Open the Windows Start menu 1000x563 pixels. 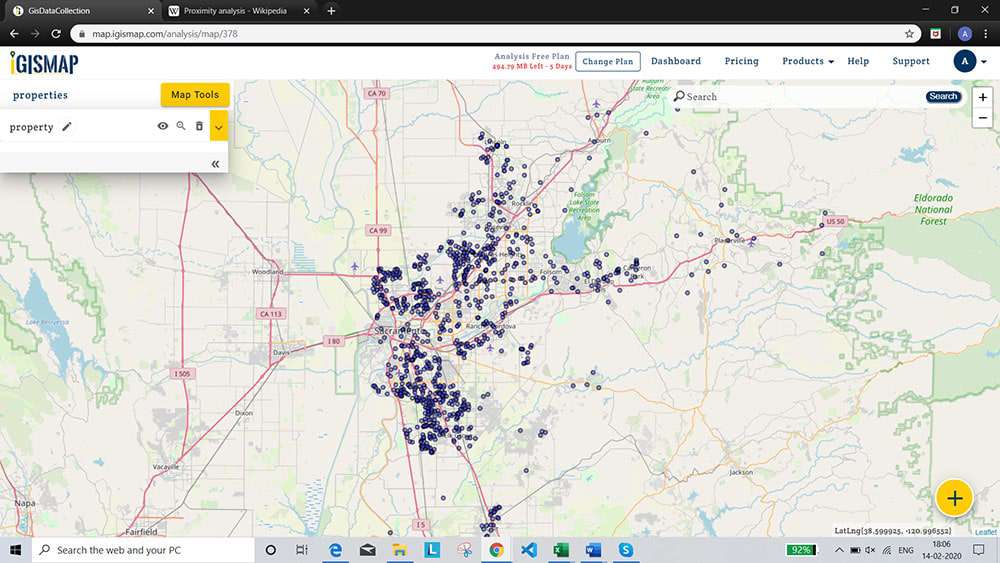point(15,550)
